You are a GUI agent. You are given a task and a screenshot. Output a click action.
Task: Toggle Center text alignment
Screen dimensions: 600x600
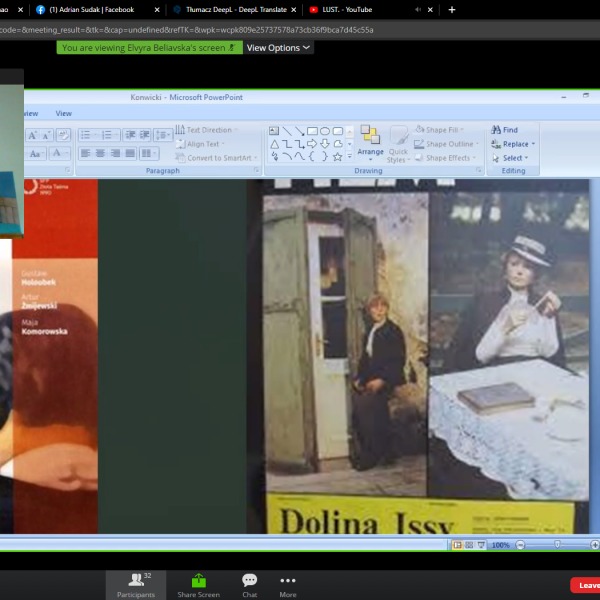point(100,154)
